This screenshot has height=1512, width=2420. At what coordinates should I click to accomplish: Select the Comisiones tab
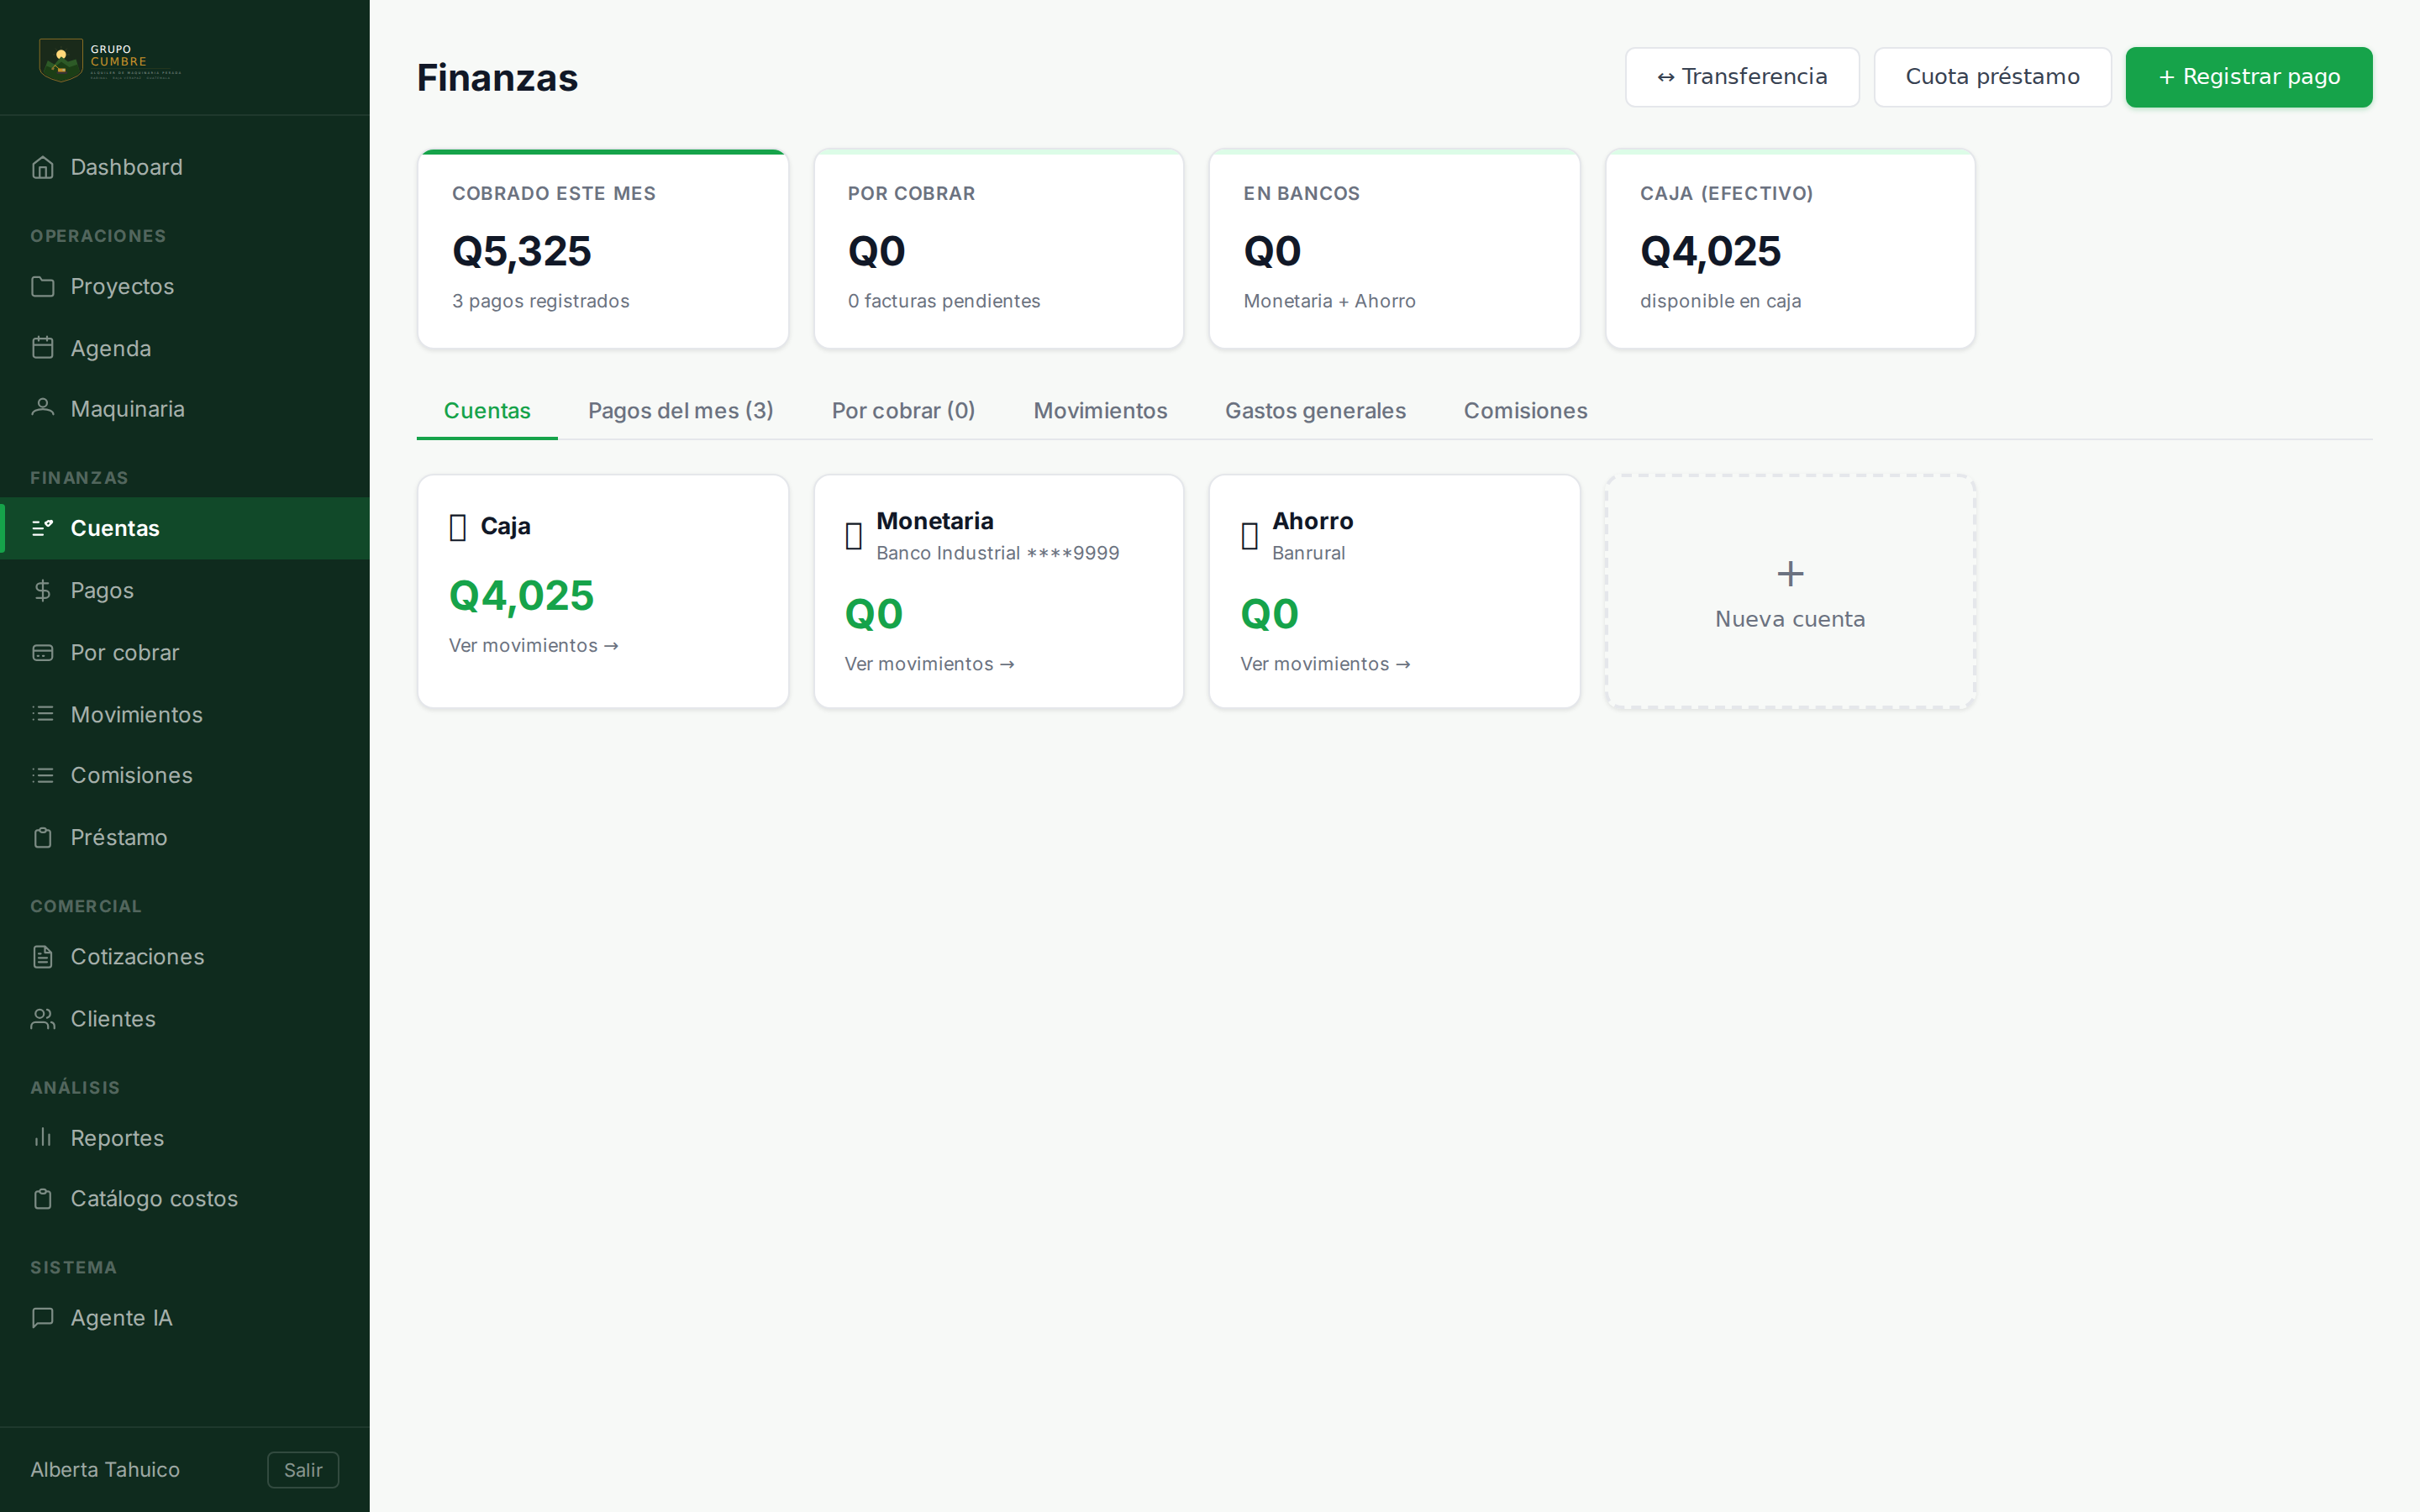point(1525,411)
